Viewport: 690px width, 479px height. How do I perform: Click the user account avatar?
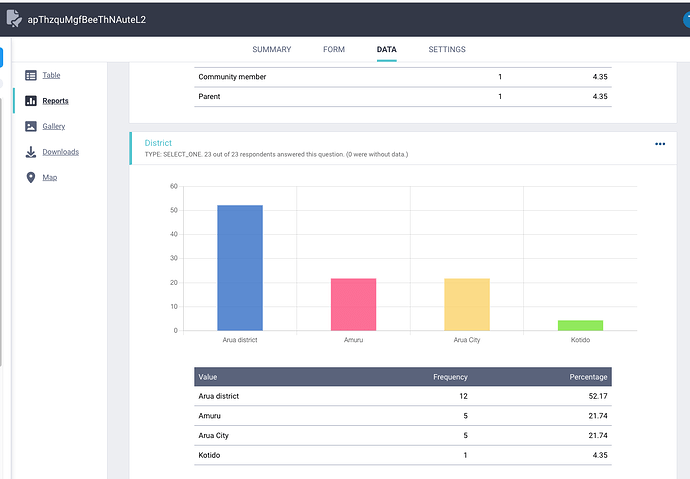click(686, 19)
